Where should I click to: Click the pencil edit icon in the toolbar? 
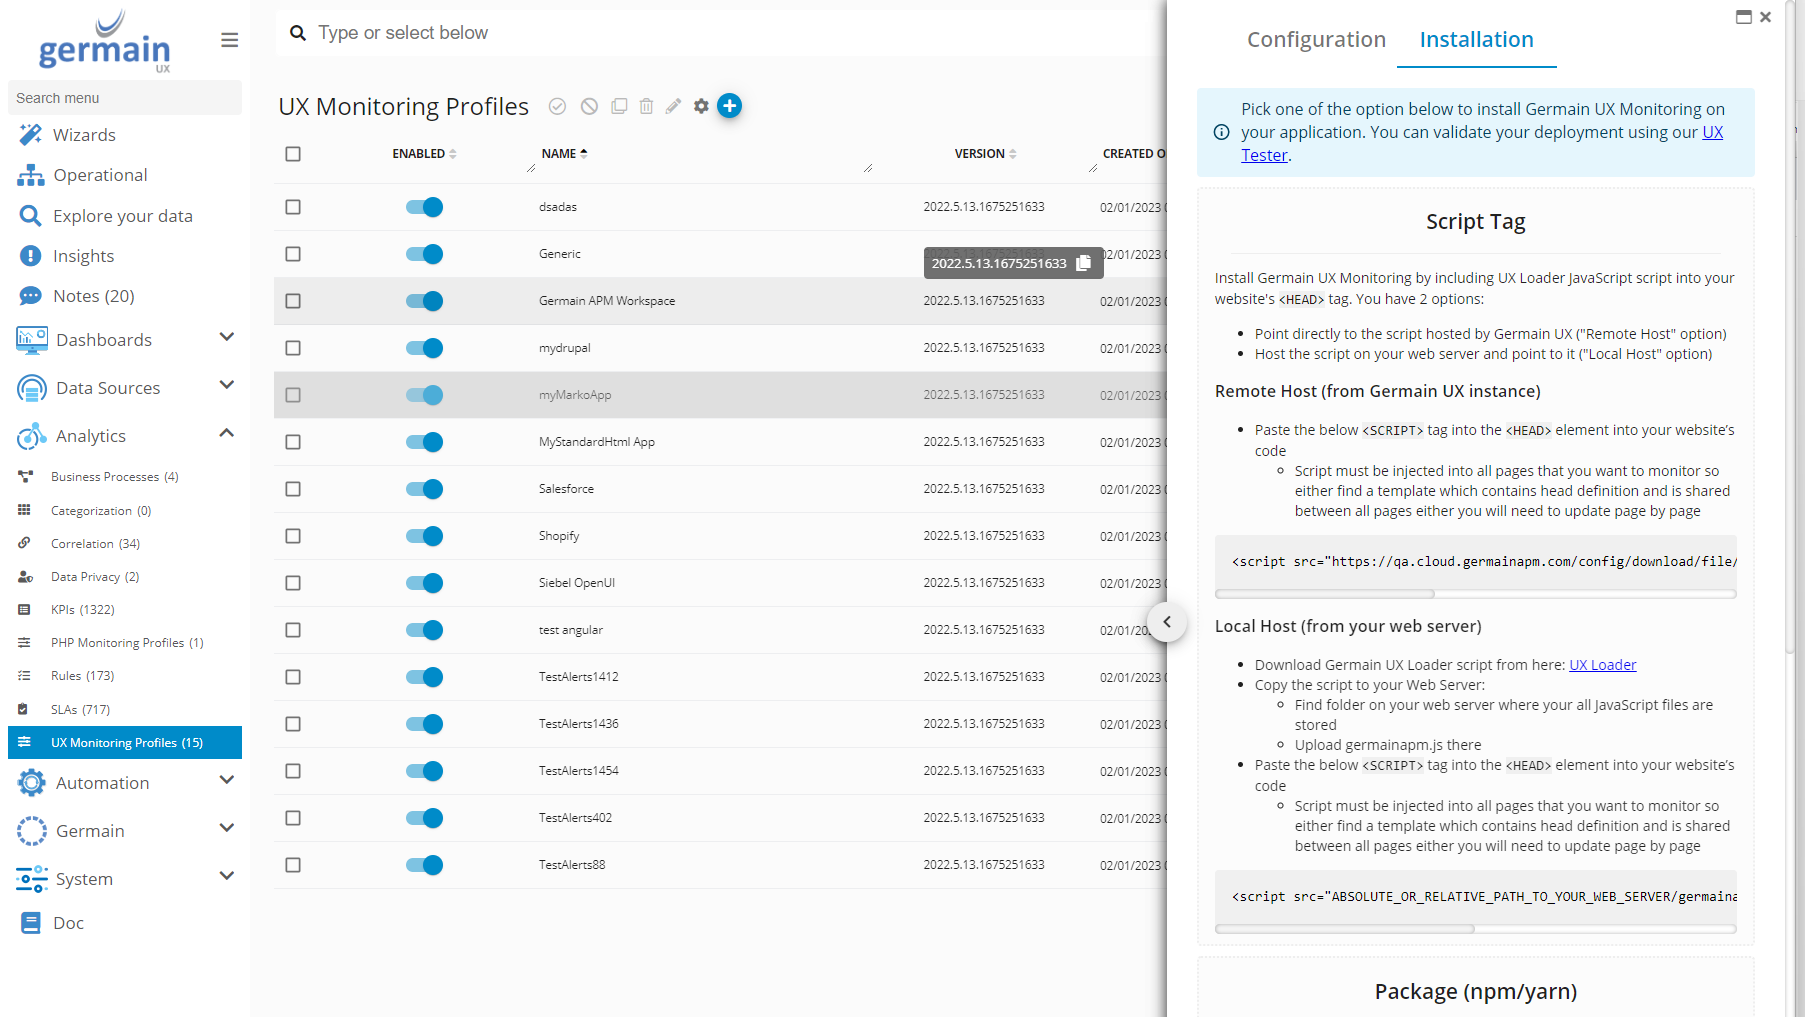tap(673, 106)
